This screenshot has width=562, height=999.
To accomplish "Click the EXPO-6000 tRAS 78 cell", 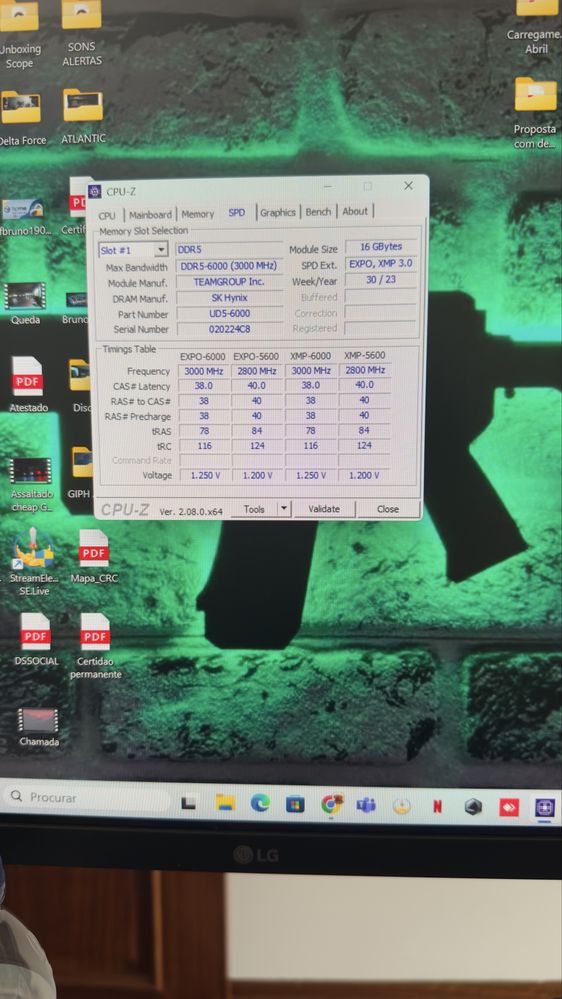I will [x=204, y=431].
